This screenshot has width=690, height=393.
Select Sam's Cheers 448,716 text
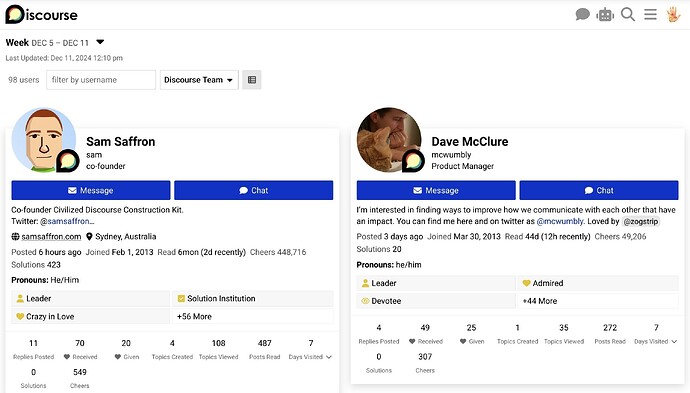click(x=278, y=252)
